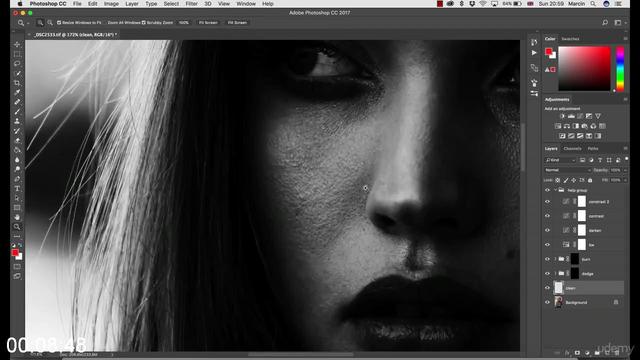Screen dimensions: 640x360
Task: Open the History panel icon
Action: tap(534, 42)
